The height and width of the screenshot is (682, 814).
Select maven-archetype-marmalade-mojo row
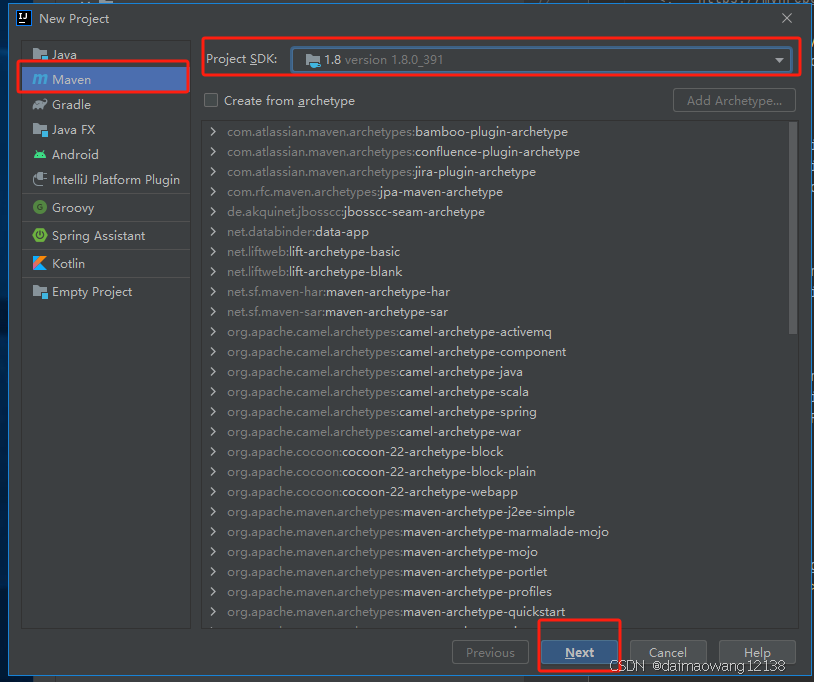(x=496, y=531)
